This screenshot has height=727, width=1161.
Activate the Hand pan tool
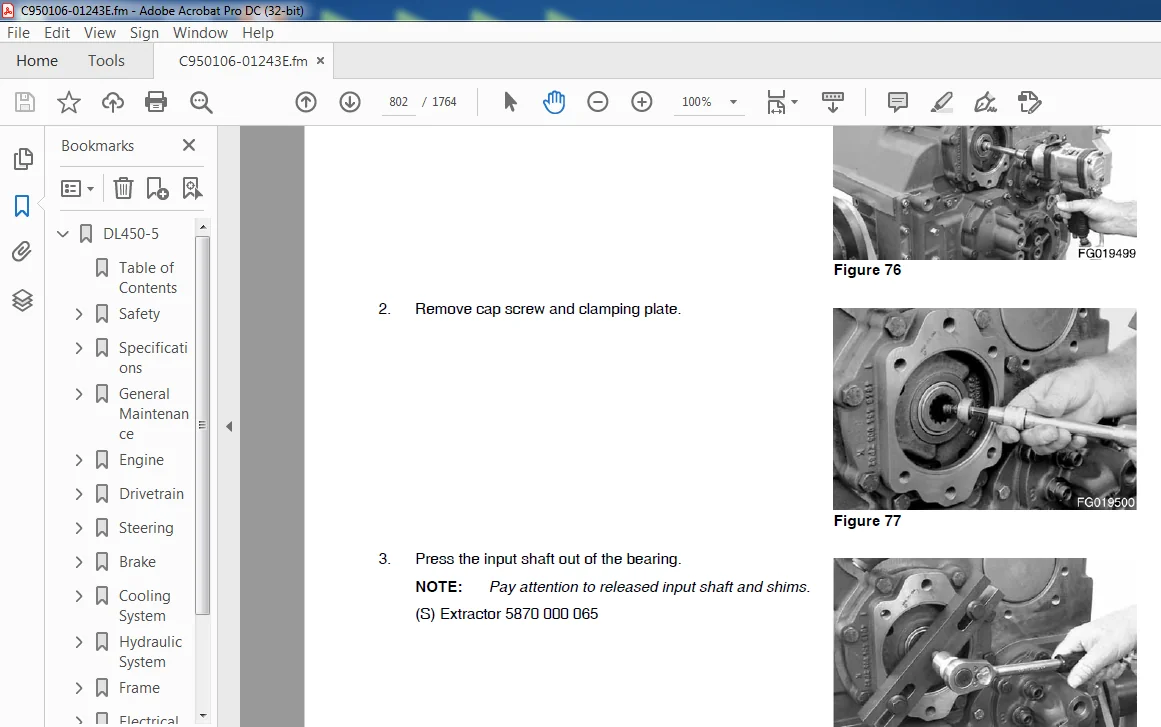554,101
